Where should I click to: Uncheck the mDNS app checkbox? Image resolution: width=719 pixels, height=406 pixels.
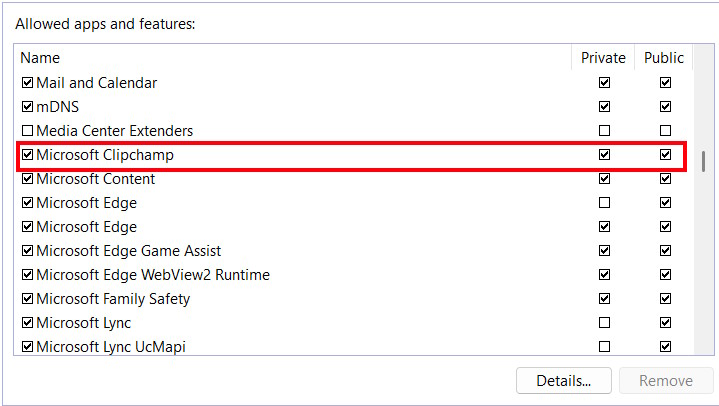[x=28, y=107]
